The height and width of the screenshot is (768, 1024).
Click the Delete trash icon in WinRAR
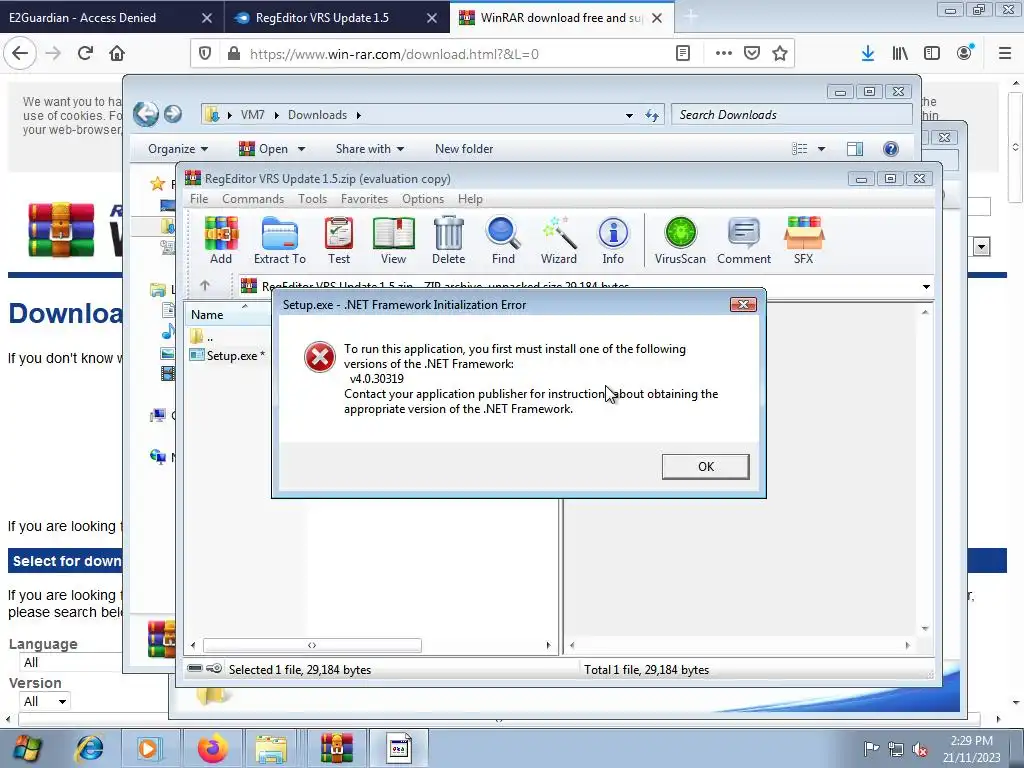pos(449,240)
